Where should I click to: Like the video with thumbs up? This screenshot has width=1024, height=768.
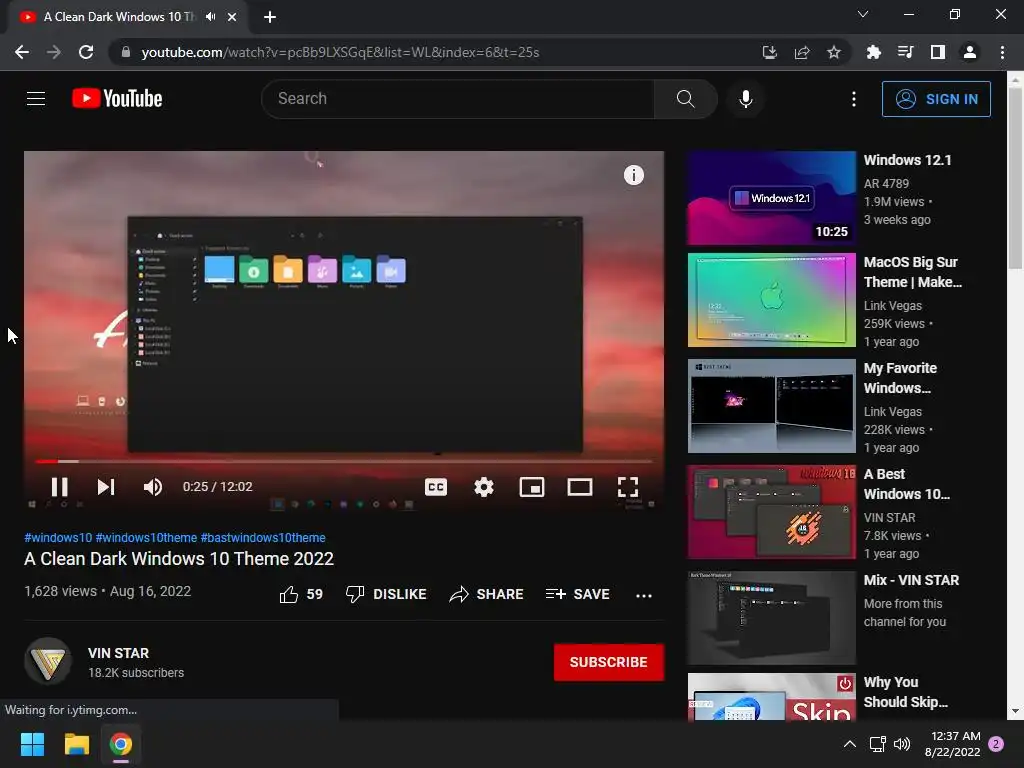pyautogui.click(x=301, y=594)
